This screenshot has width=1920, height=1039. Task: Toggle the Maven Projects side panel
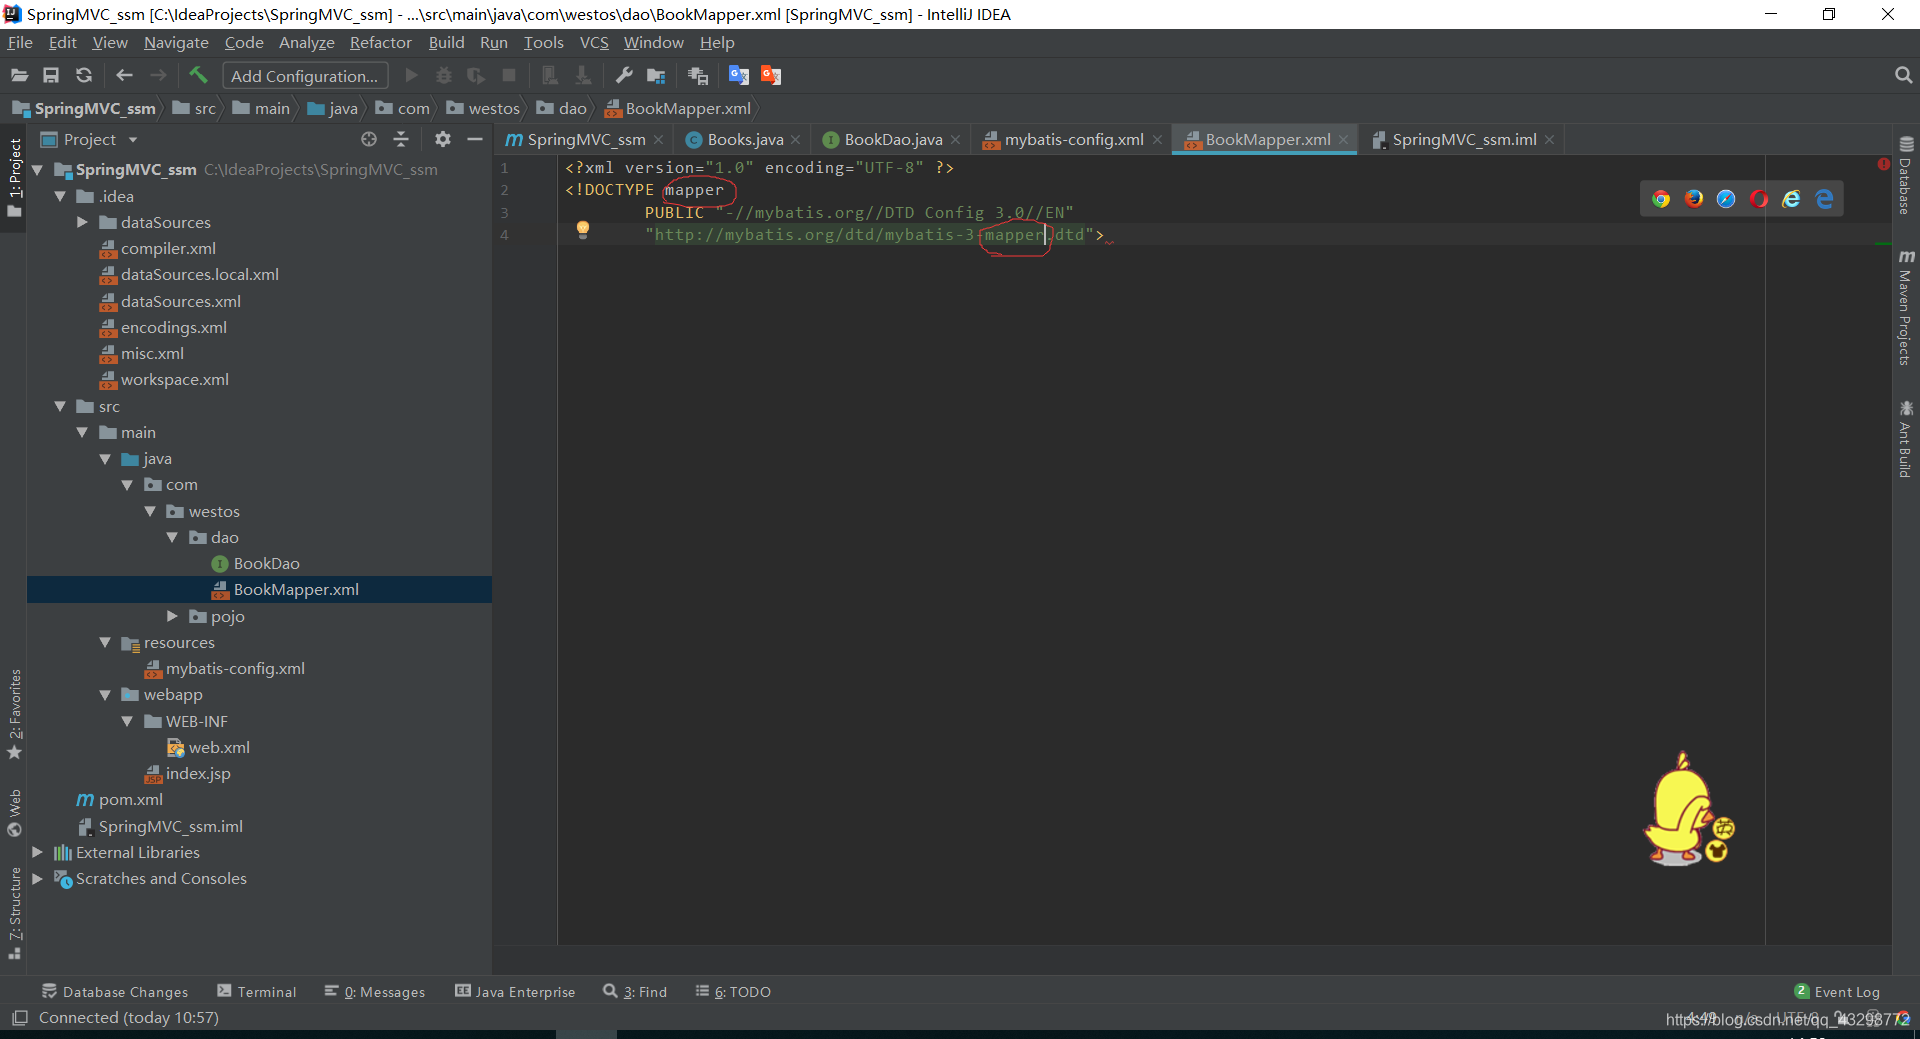[x=1906, y=308]
